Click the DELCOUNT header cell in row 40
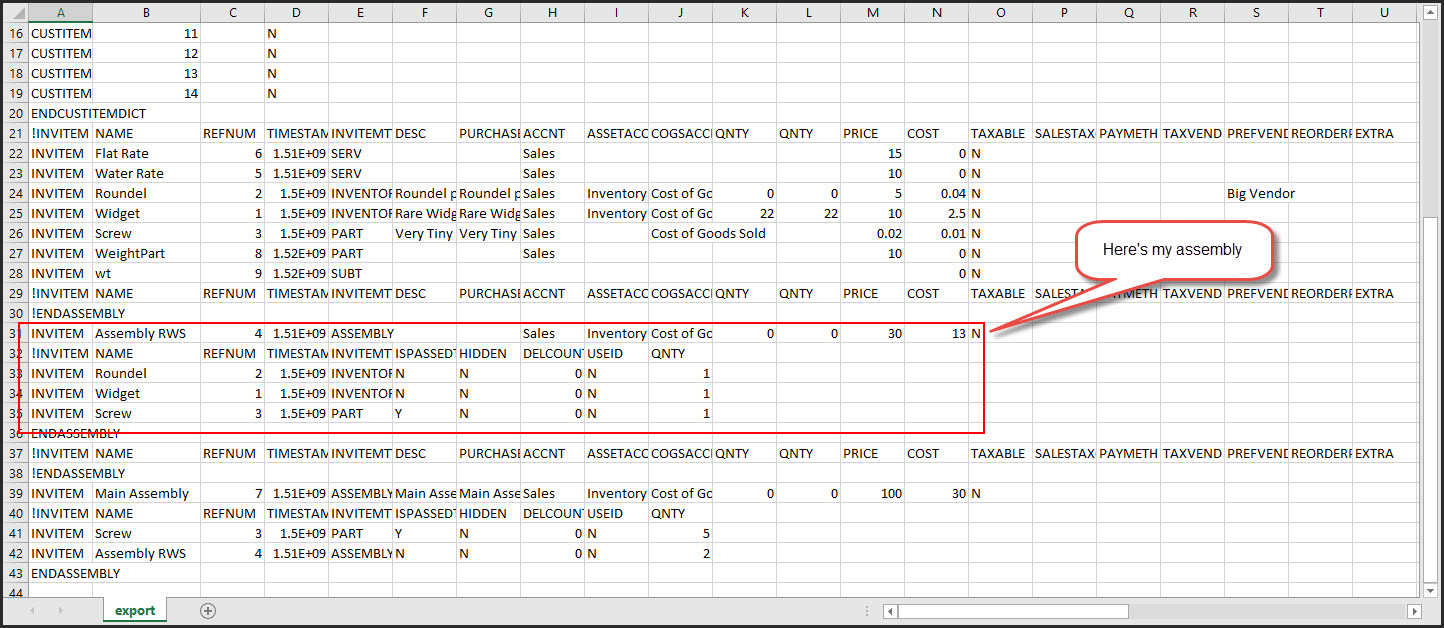1444x628 pixels. click(552, 513)
